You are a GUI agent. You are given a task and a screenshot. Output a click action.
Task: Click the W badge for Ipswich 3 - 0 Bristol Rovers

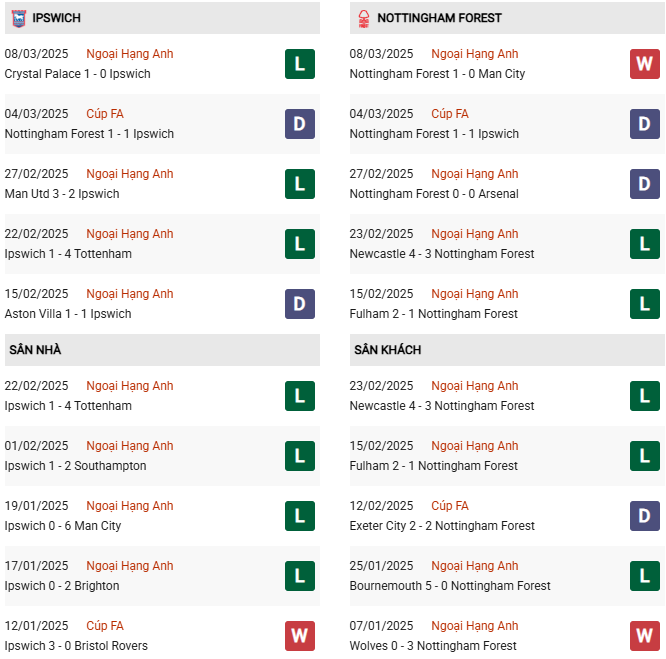point(299,636)
